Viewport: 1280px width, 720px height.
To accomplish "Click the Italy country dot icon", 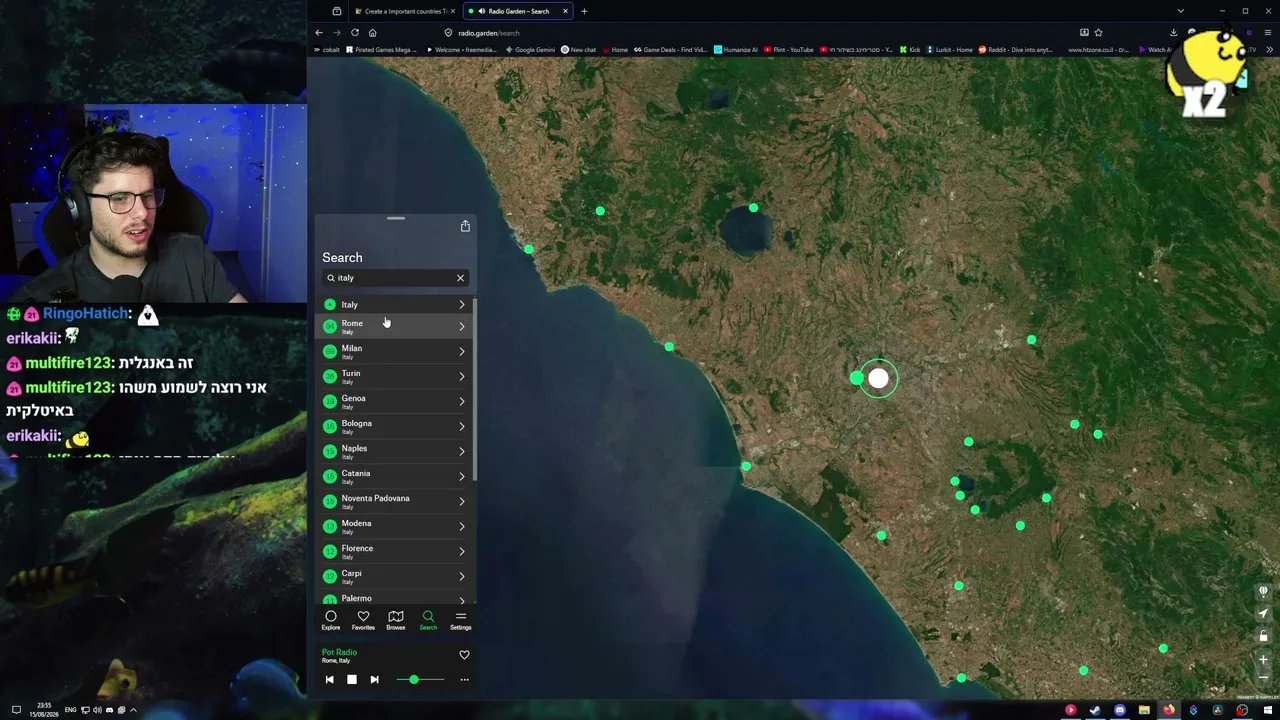I will (x=330, y=304).
